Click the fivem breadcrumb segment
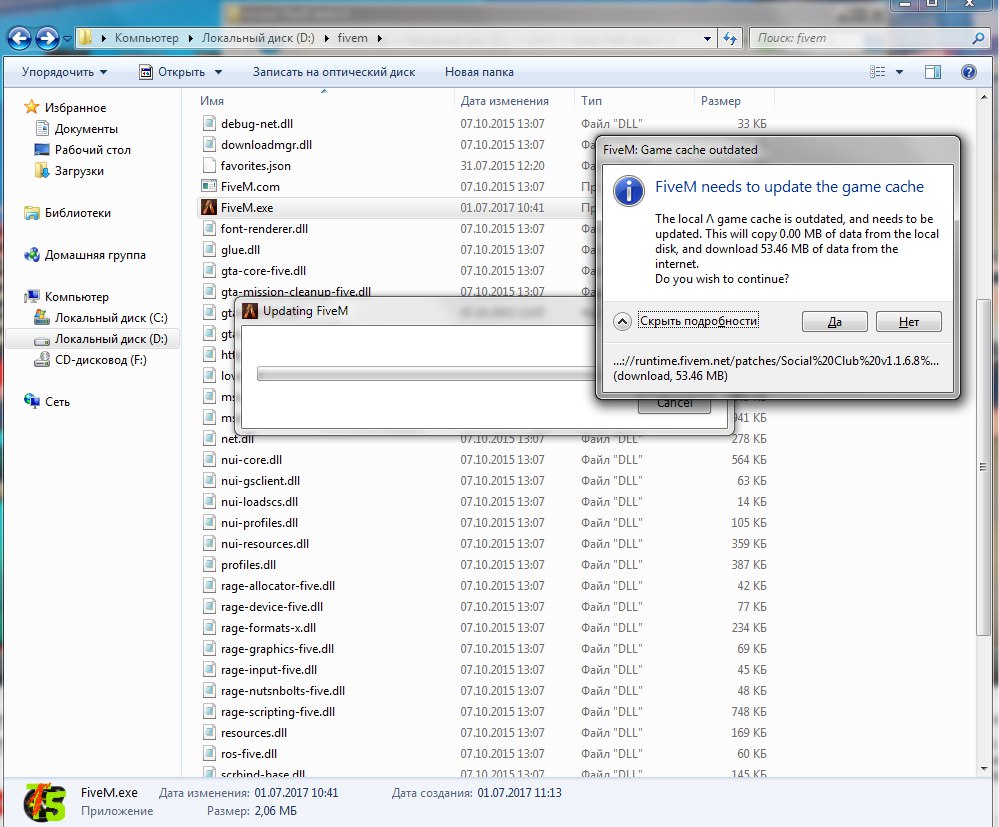Viewport: 999px width, 827px height. [352, 38]
